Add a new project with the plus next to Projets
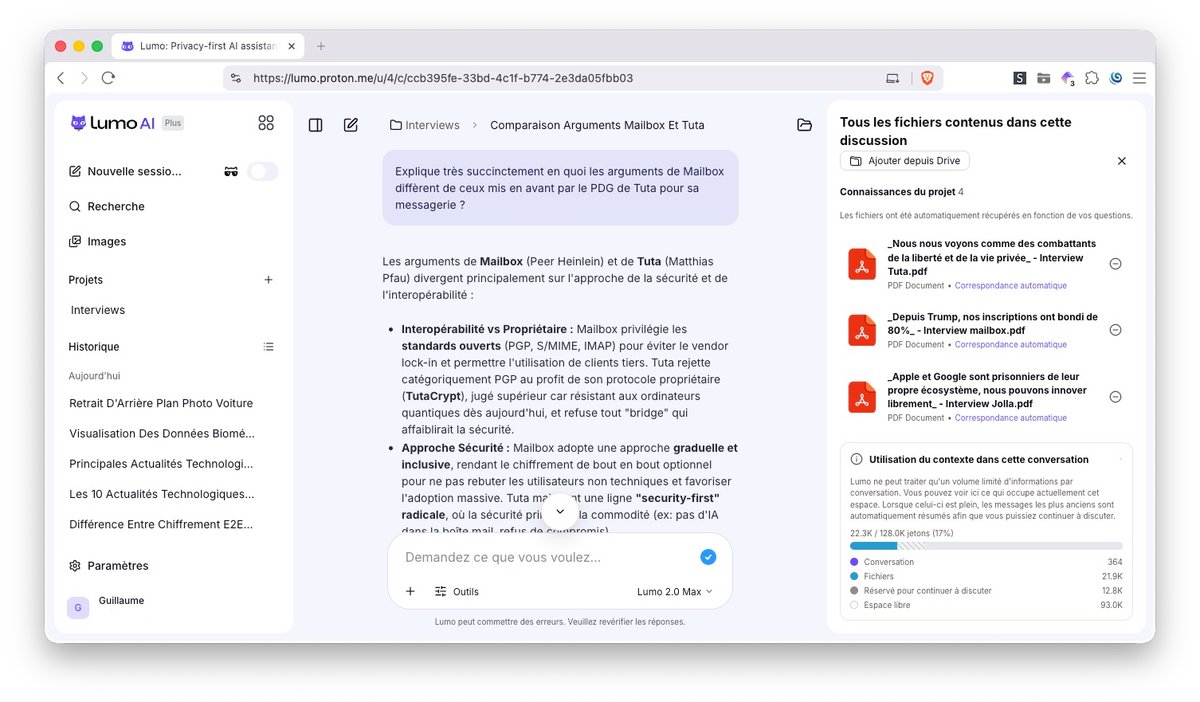Image resolution: width=1200 pixels, height=702 pixels. 268,280
